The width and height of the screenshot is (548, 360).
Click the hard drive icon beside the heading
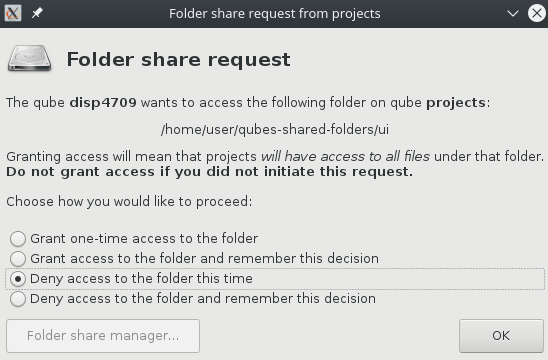pyautogui.click(x=29, y=58)
